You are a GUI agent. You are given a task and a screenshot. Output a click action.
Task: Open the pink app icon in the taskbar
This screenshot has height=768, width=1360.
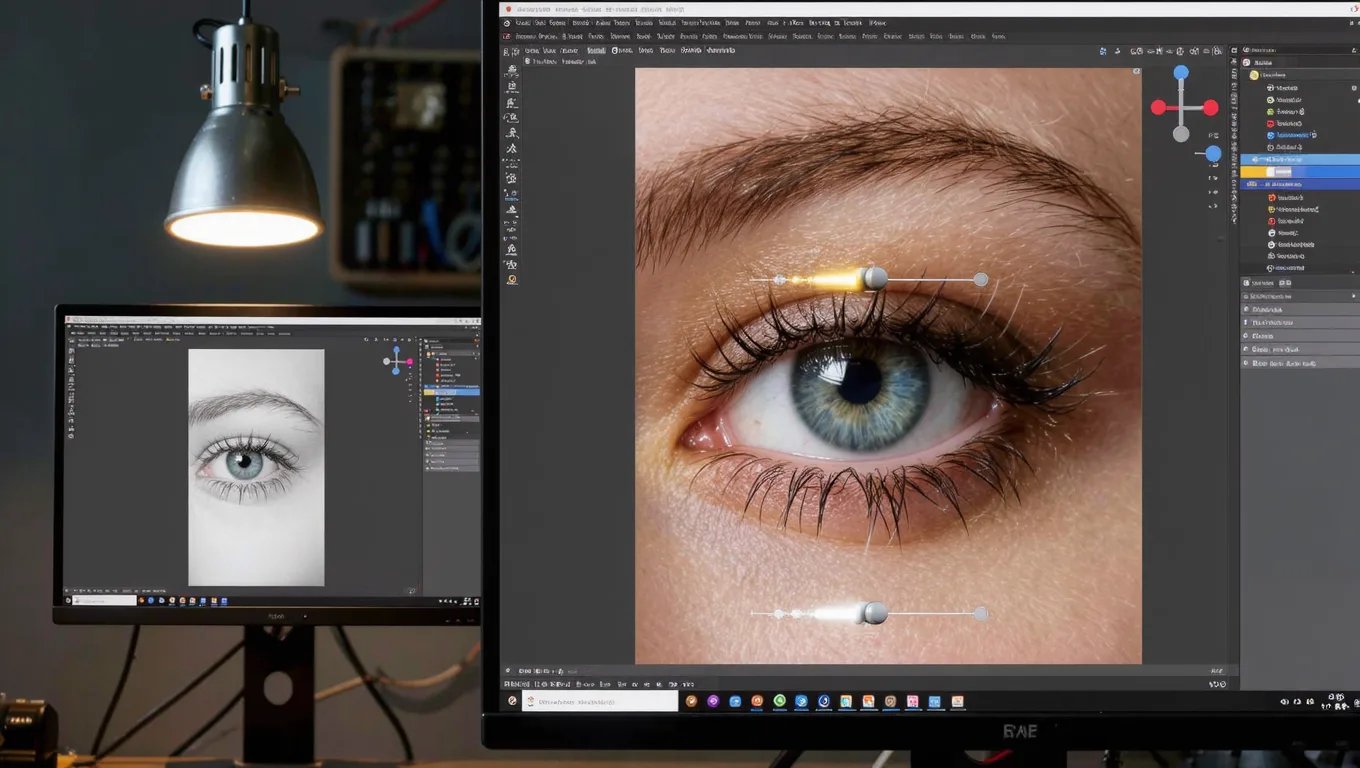coord(912,702)
